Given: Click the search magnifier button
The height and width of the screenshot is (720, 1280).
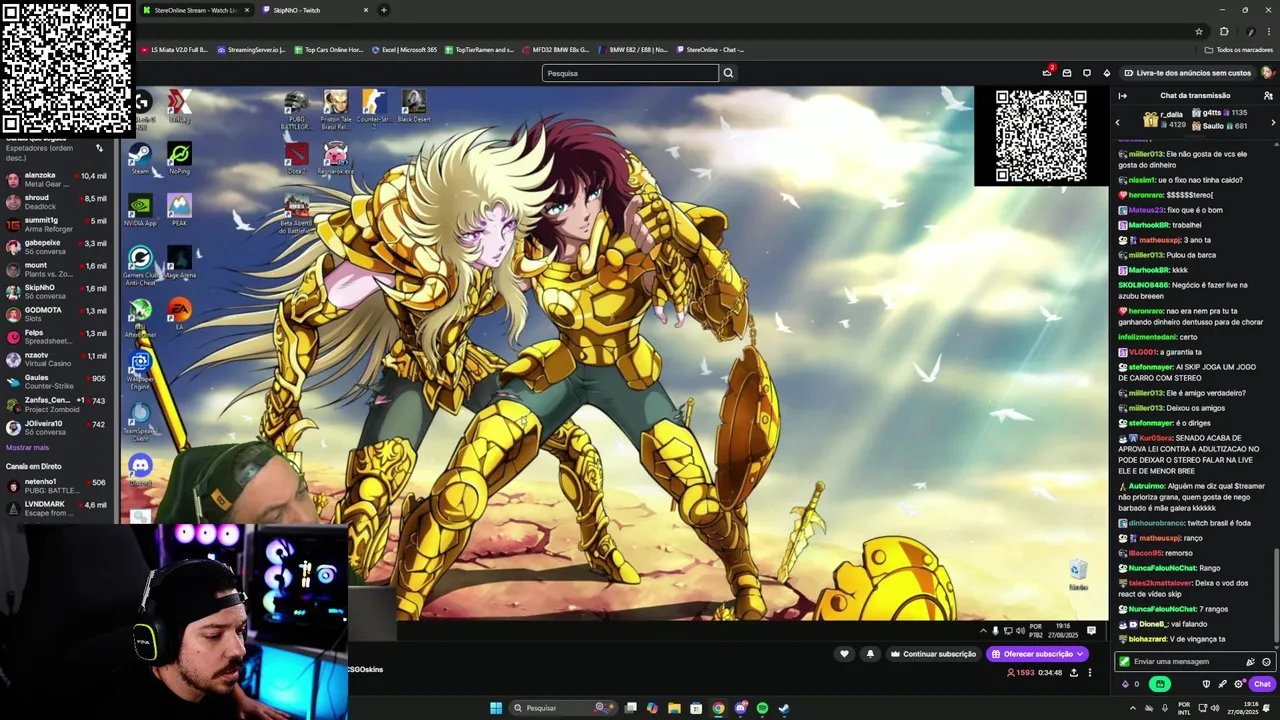Looking at the screenshot, I should tap(728, 73).
